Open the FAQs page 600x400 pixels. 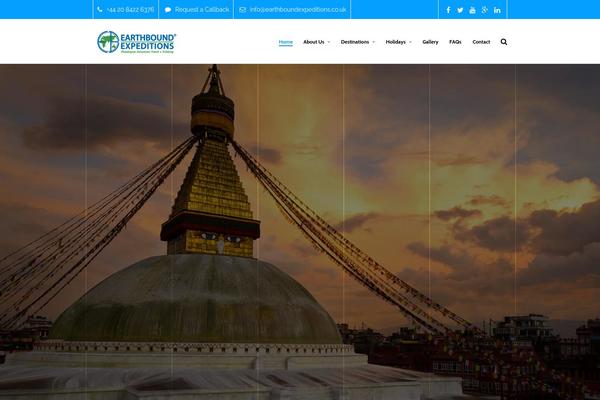coord(455,42)
